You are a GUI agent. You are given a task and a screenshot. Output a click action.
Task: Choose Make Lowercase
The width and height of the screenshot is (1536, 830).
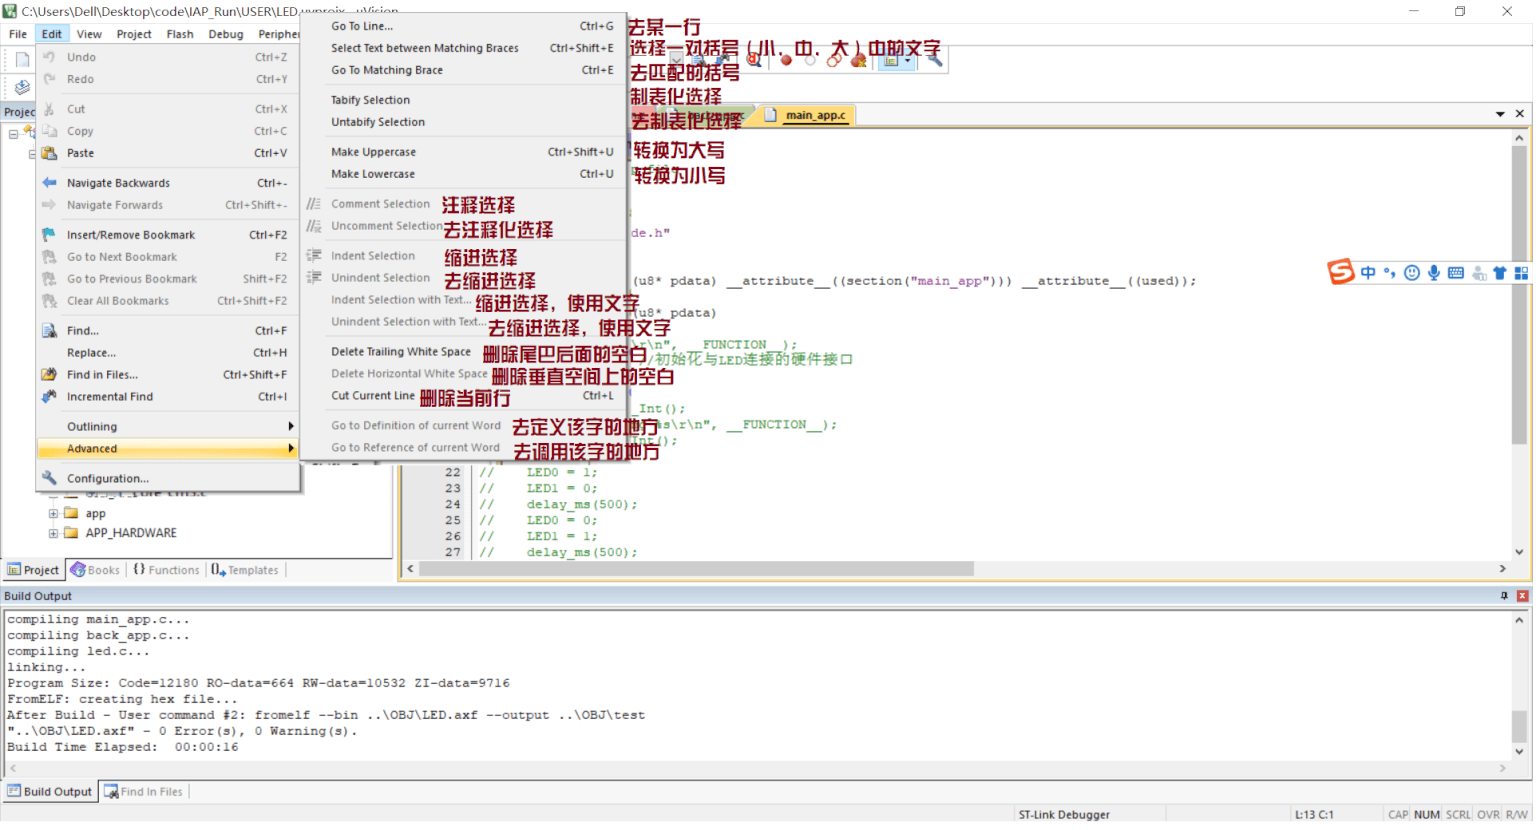pyautogui.click(x=464, y=174)
